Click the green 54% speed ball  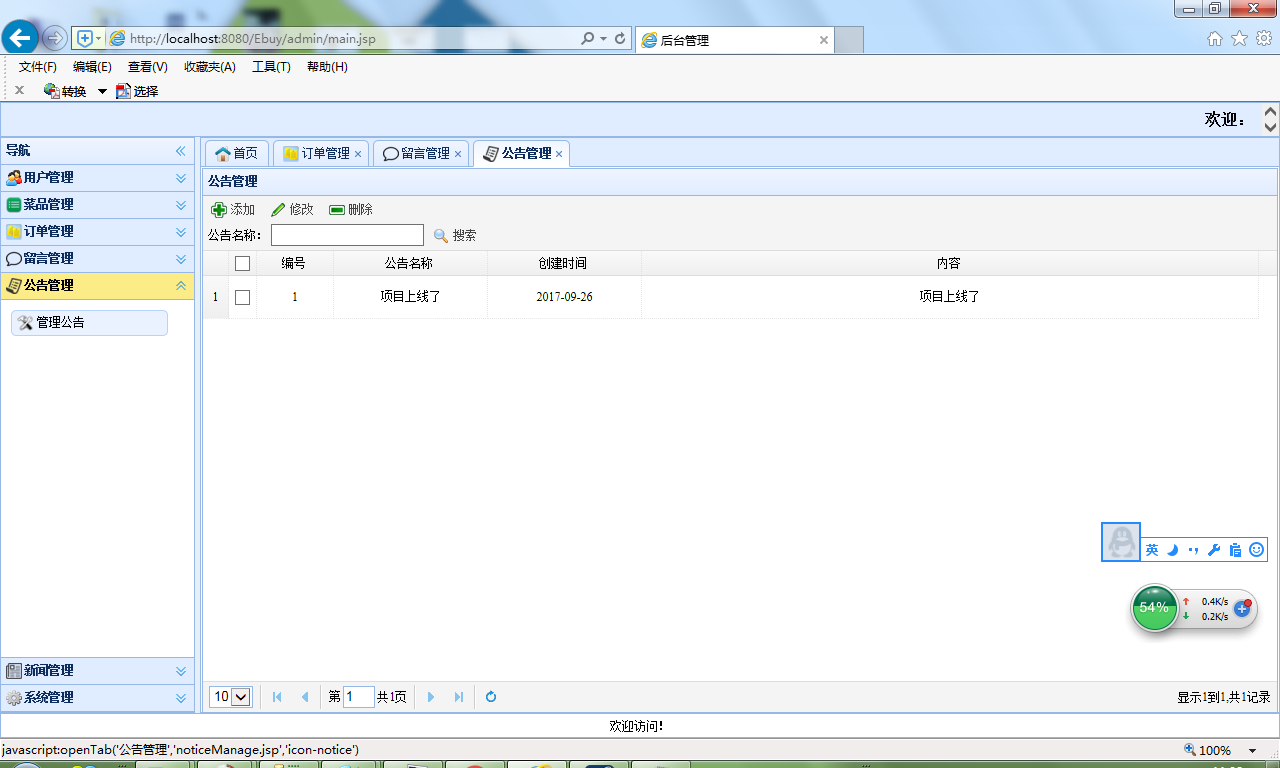[1155, 608]
